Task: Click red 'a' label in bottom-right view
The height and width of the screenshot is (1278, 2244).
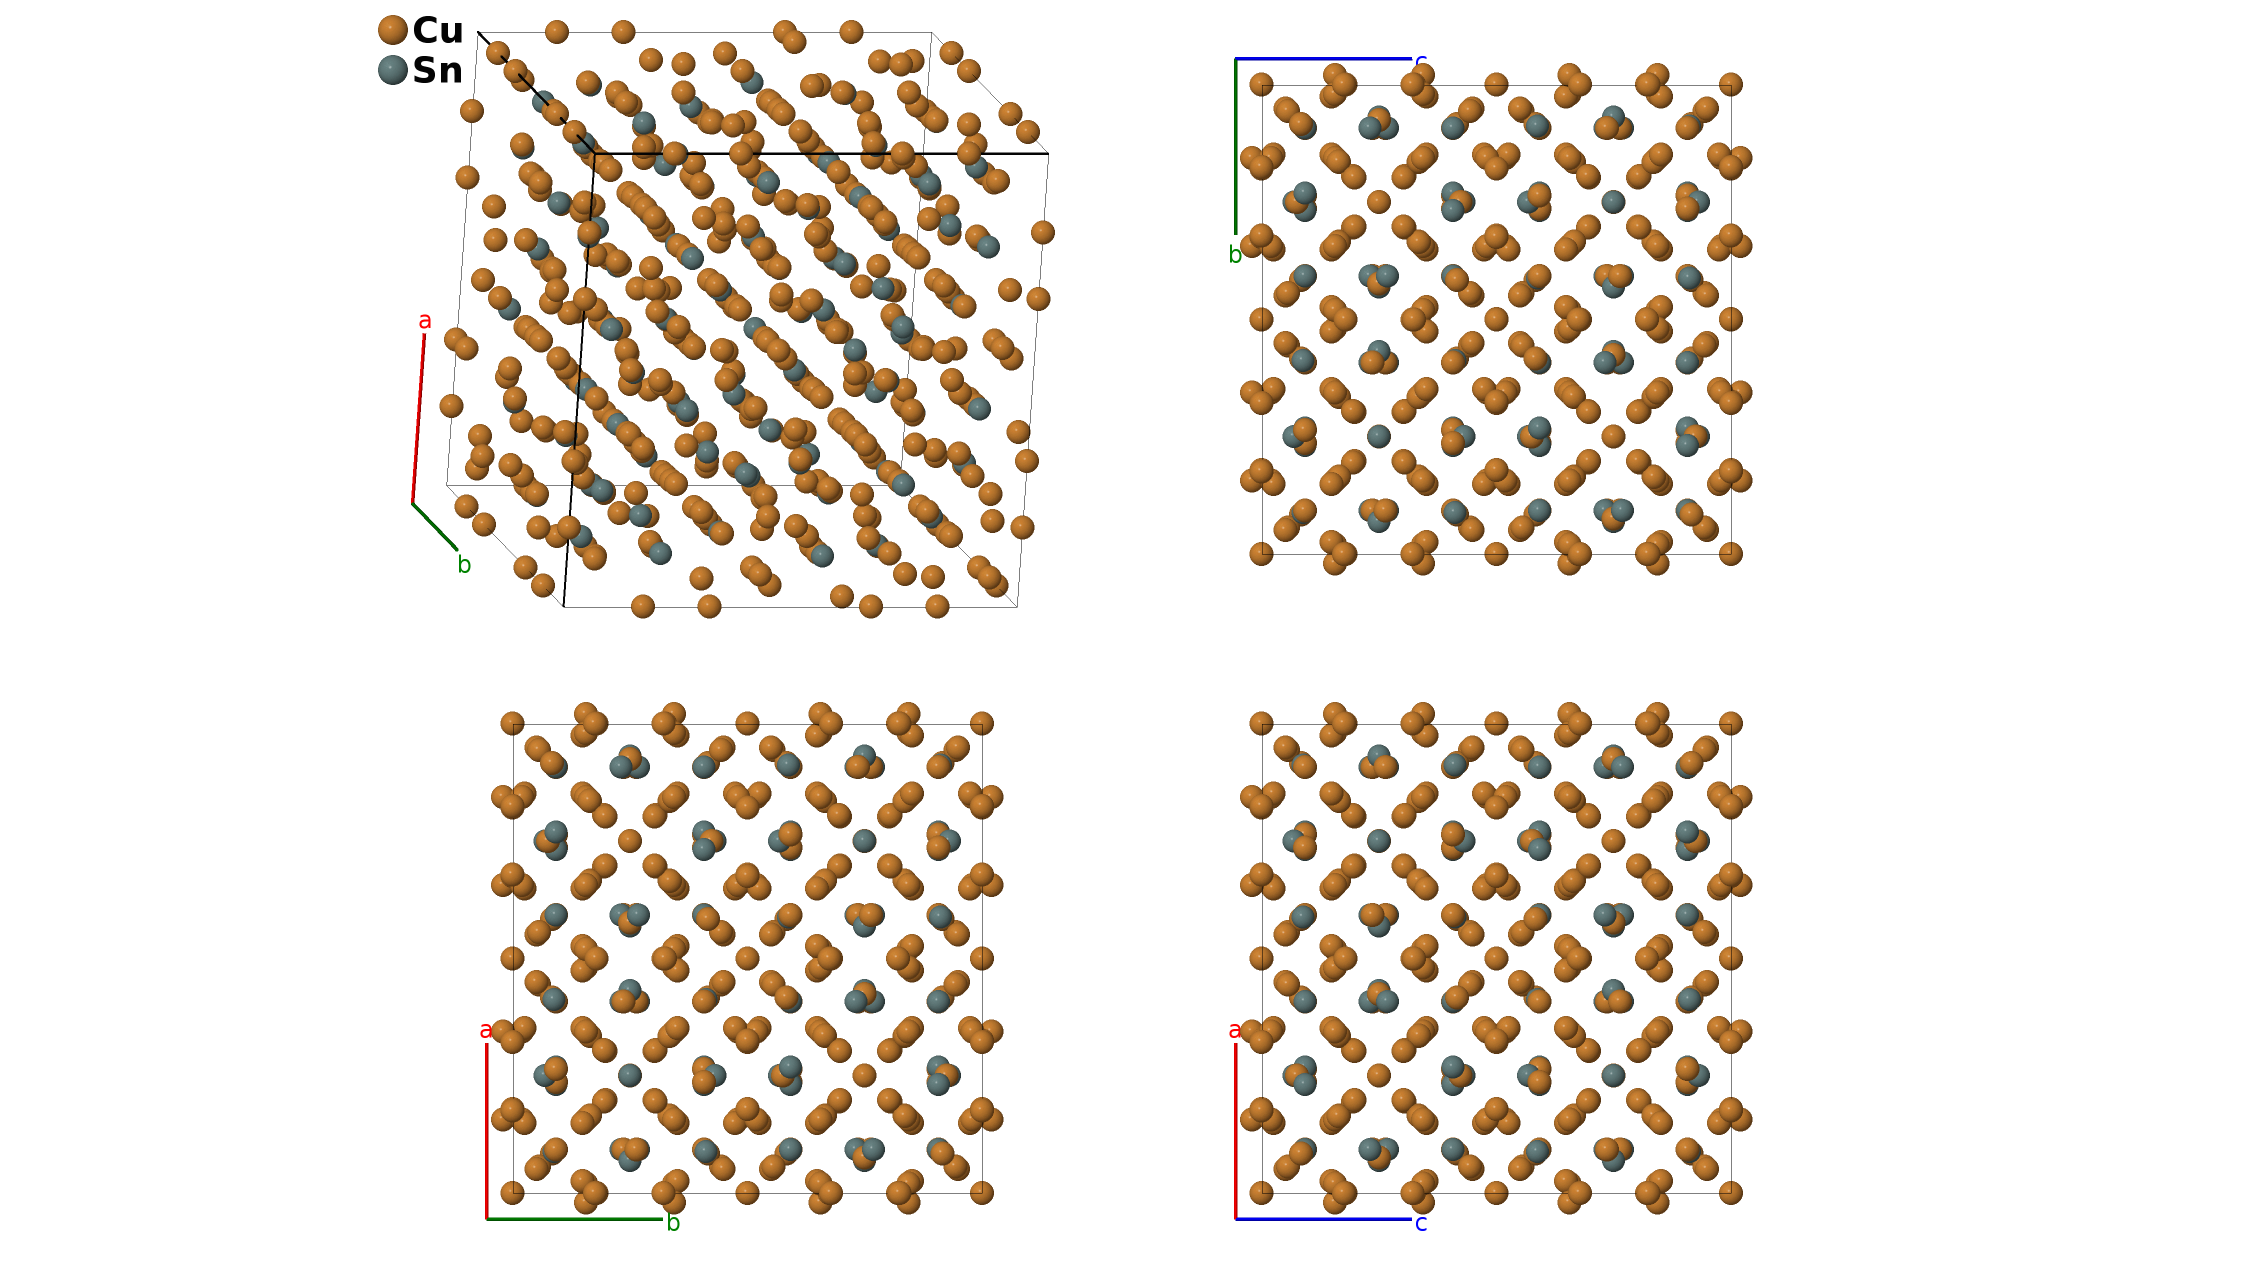Action: point(1235,1030)
